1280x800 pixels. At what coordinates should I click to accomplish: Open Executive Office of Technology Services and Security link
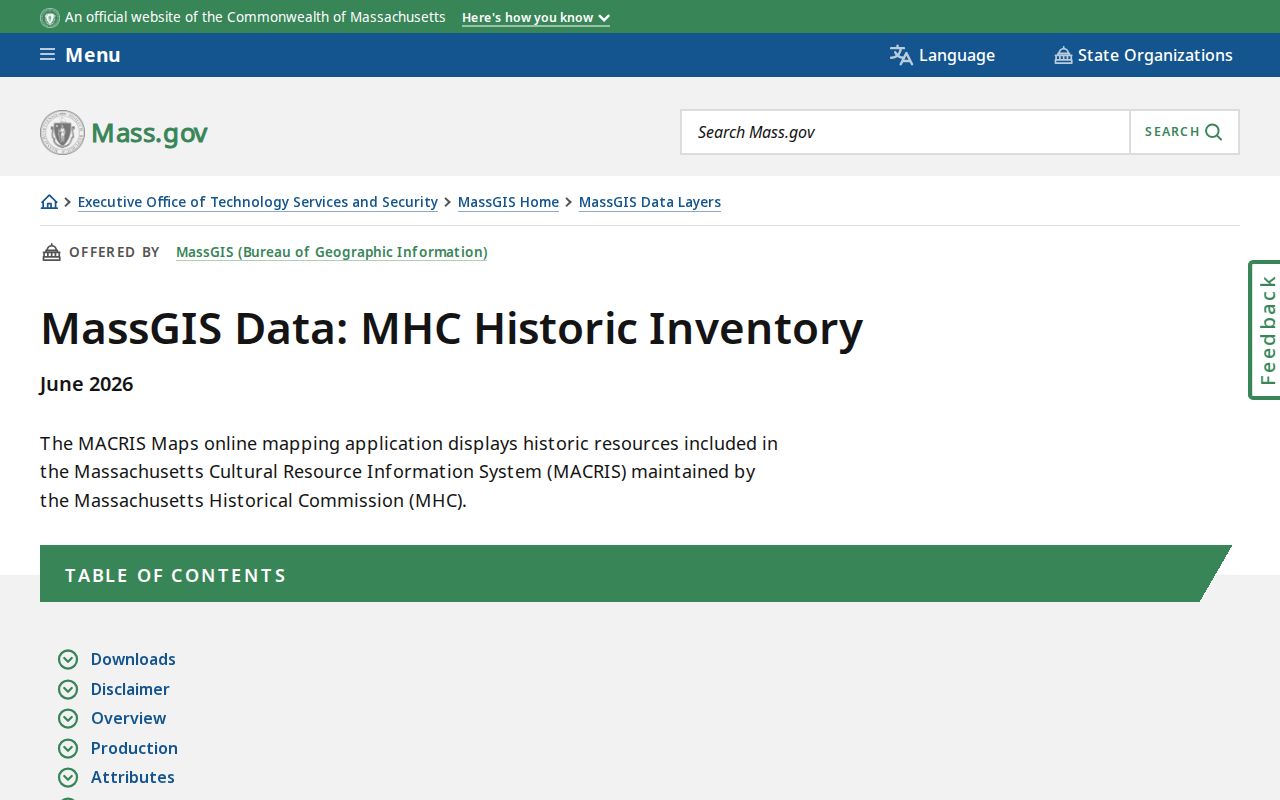click(258, 202)
